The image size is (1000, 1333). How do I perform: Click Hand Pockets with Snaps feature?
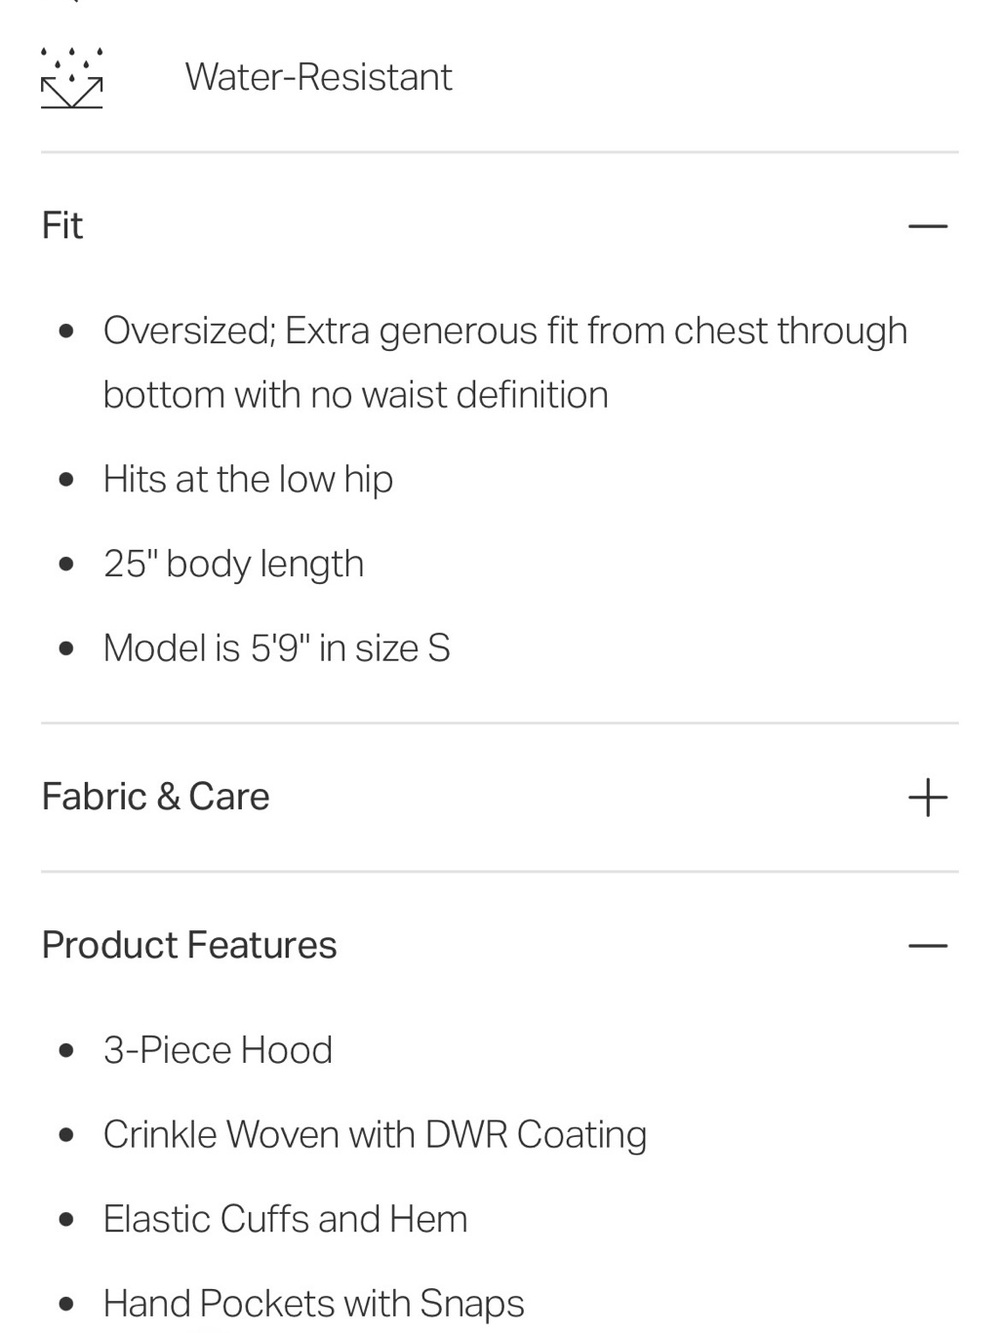[313, 1304]
